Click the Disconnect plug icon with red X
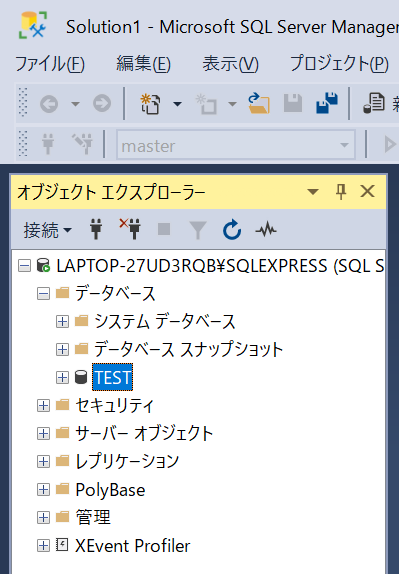 [130, 229]
